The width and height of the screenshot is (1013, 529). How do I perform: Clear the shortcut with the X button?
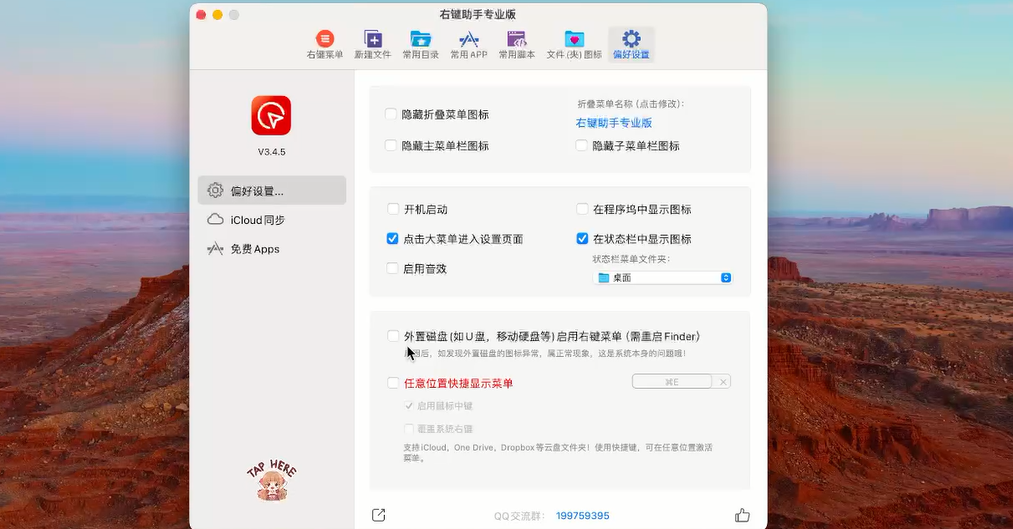(724, 382)
